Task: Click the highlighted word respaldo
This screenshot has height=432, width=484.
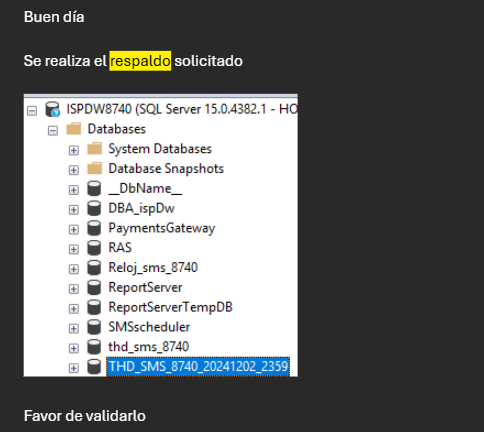Action: tap(140, 61)
